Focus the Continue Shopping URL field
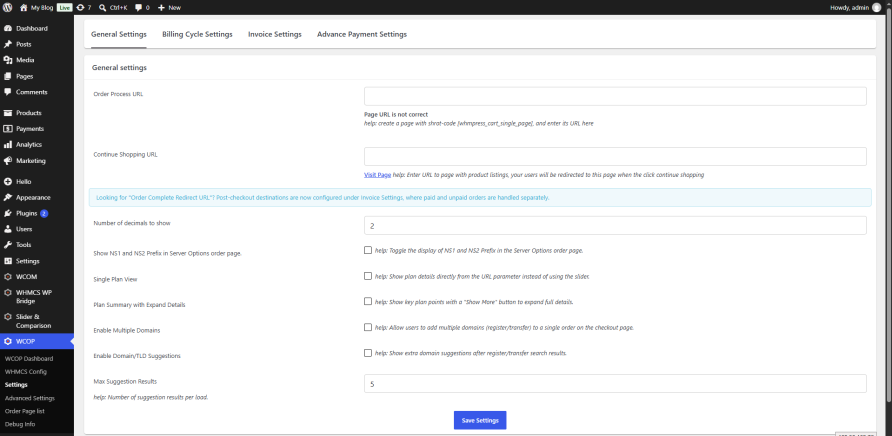Image resolution: width=892 pixels, height=436 pixels. coord(615,157)
